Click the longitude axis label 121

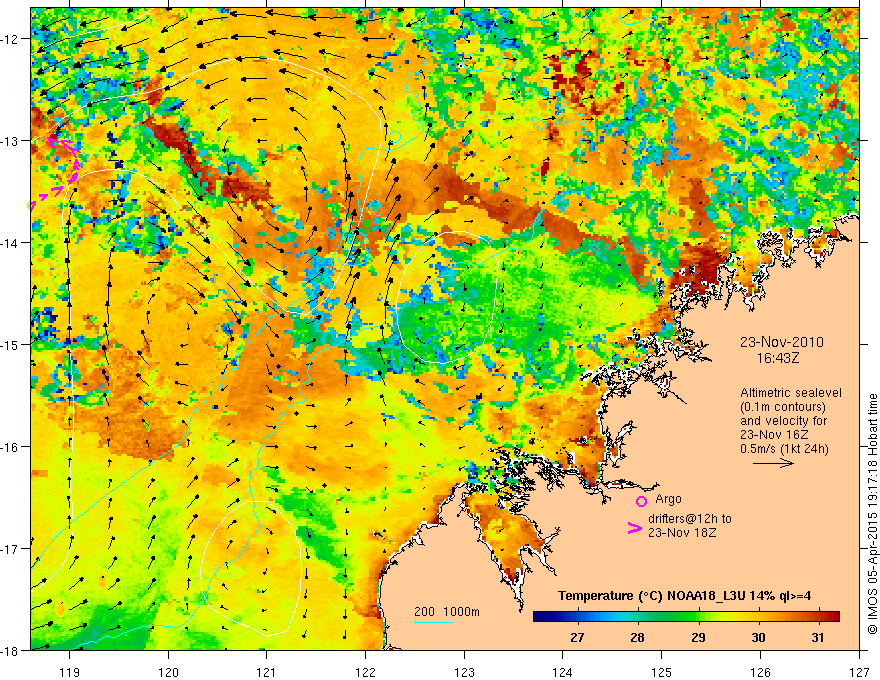267,672
